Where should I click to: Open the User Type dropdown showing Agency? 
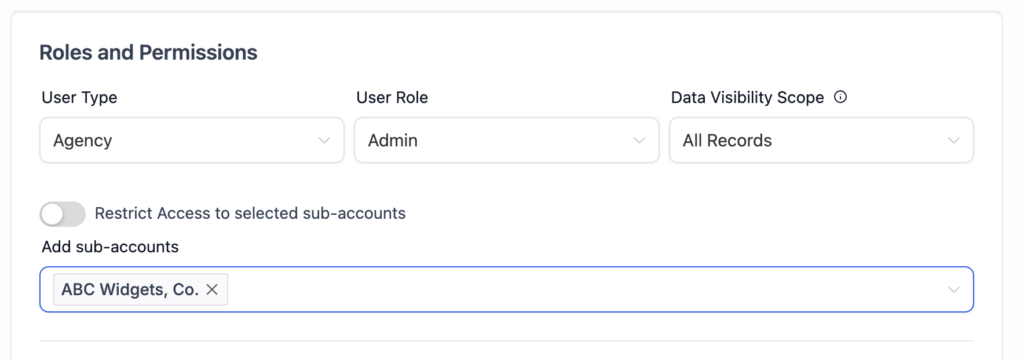coord(192,140)
